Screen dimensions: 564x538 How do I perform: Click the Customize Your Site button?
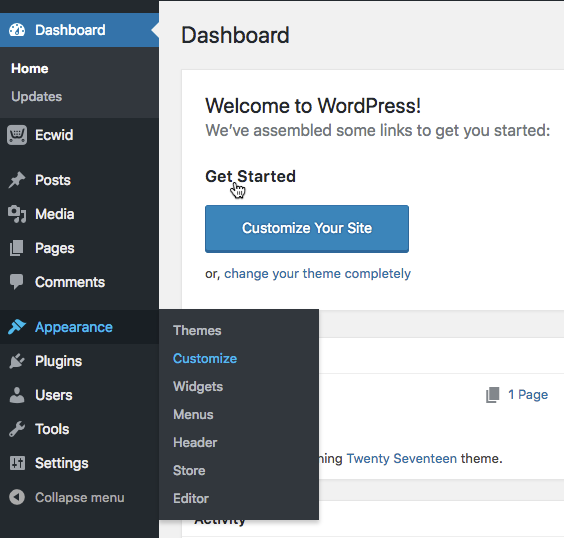[x=307, y=229]
